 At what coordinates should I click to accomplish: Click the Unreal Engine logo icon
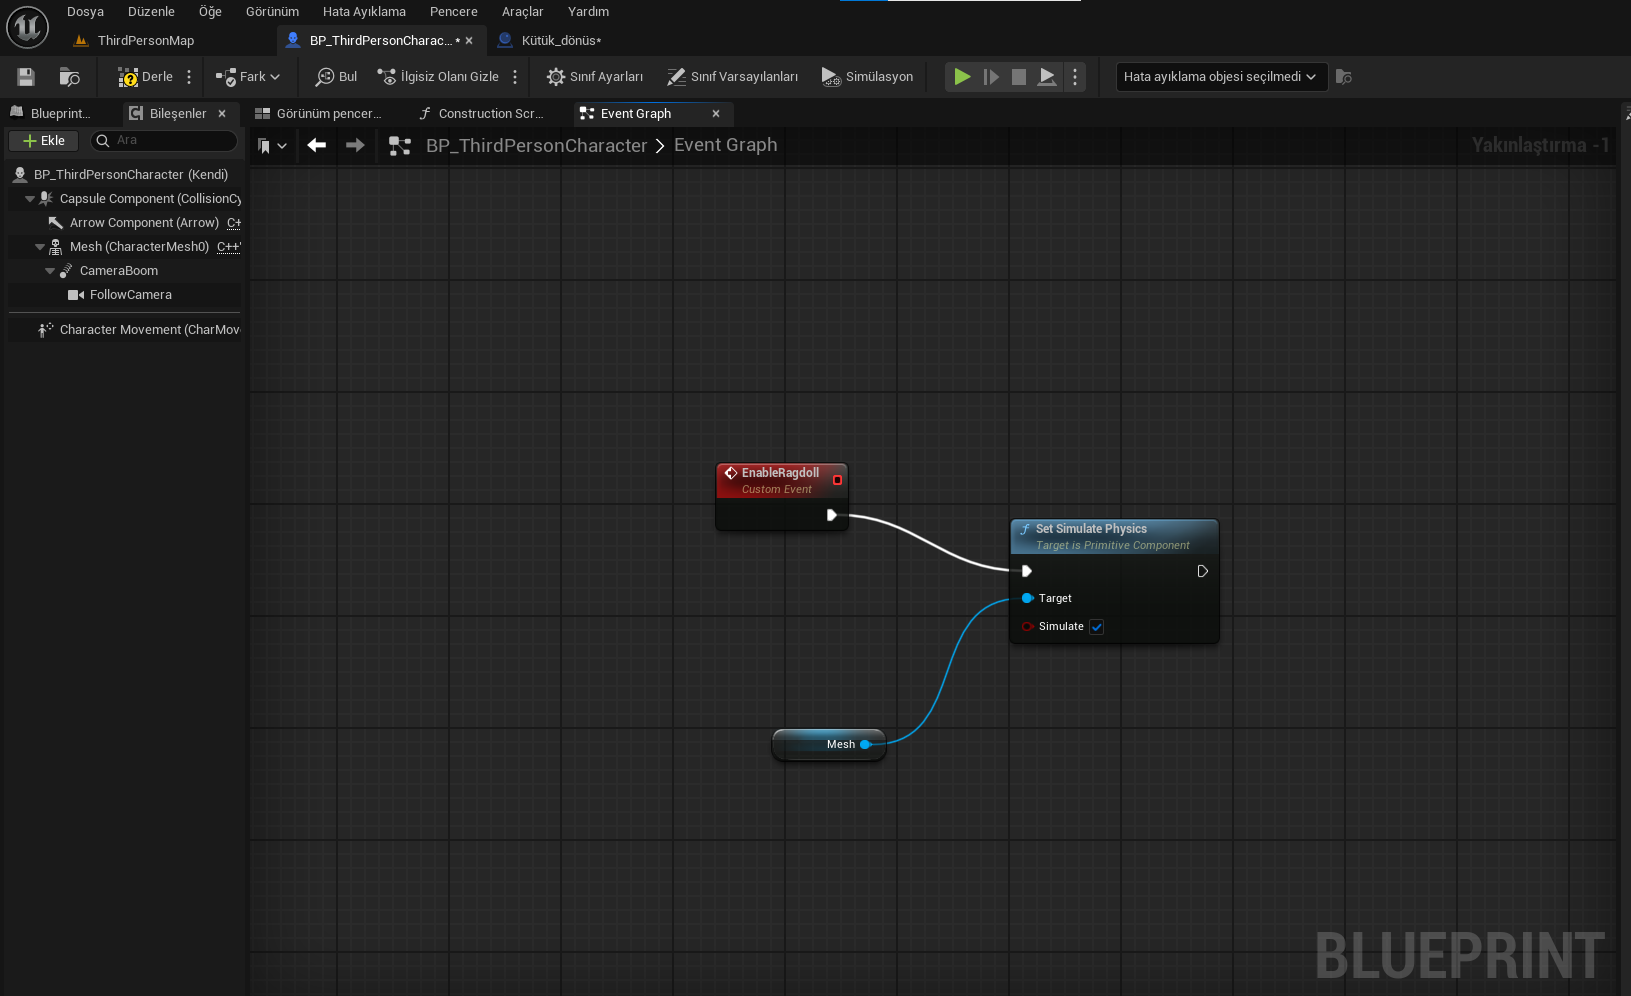27,27
